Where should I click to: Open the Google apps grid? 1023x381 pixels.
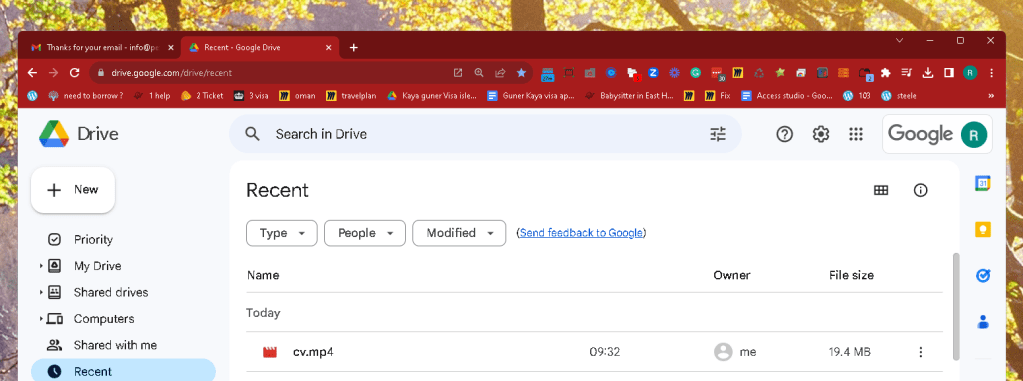(x=856, y=134)
